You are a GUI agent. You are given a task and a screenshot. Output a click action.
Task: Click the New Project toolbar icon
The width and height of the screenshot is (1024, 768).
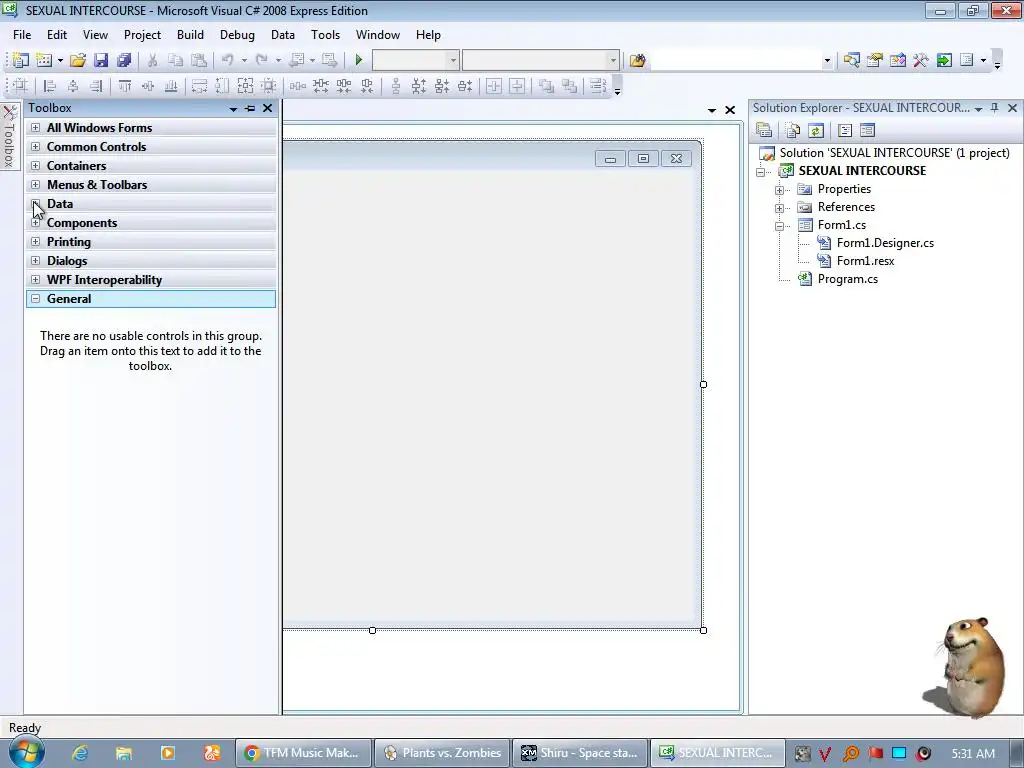click(20, 60)
